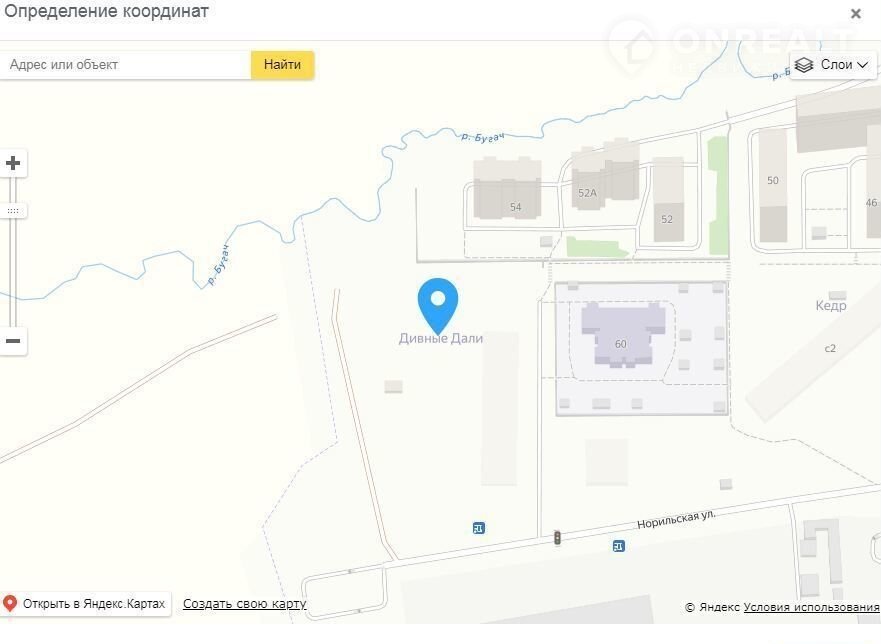The image size is (881, 644).
Task: Click Открыть в Яндекс.Картах button
Action: coord(85,604)
